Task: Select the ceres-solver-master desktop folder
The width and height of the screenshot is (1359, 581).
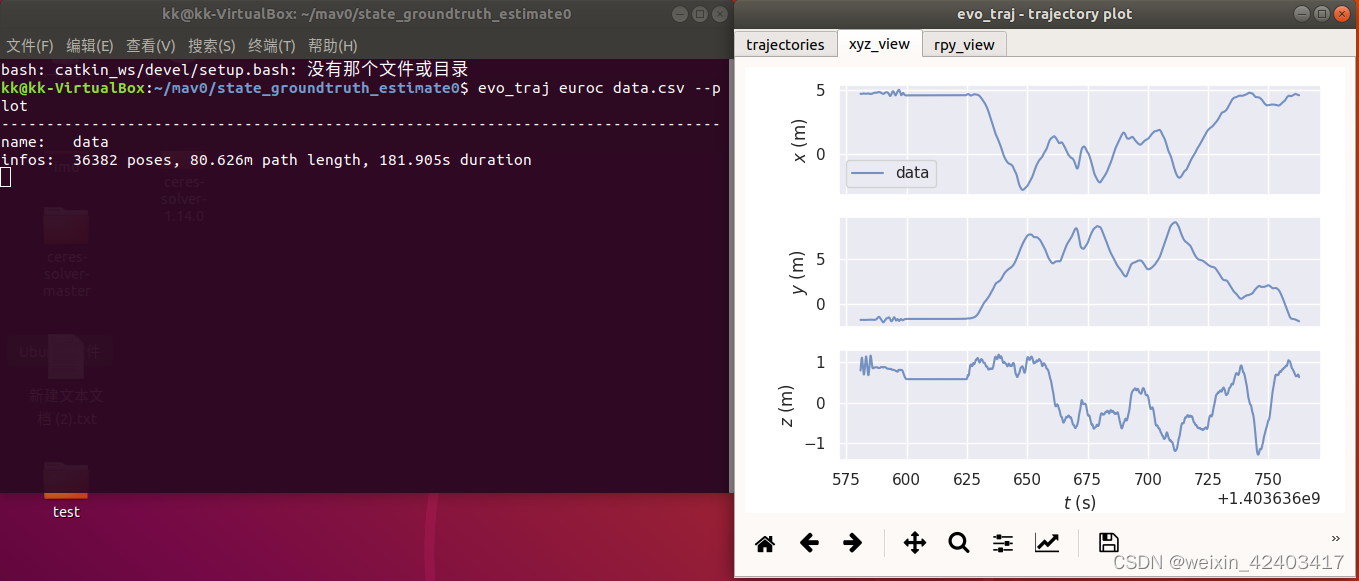Action: tap(67, 252)
